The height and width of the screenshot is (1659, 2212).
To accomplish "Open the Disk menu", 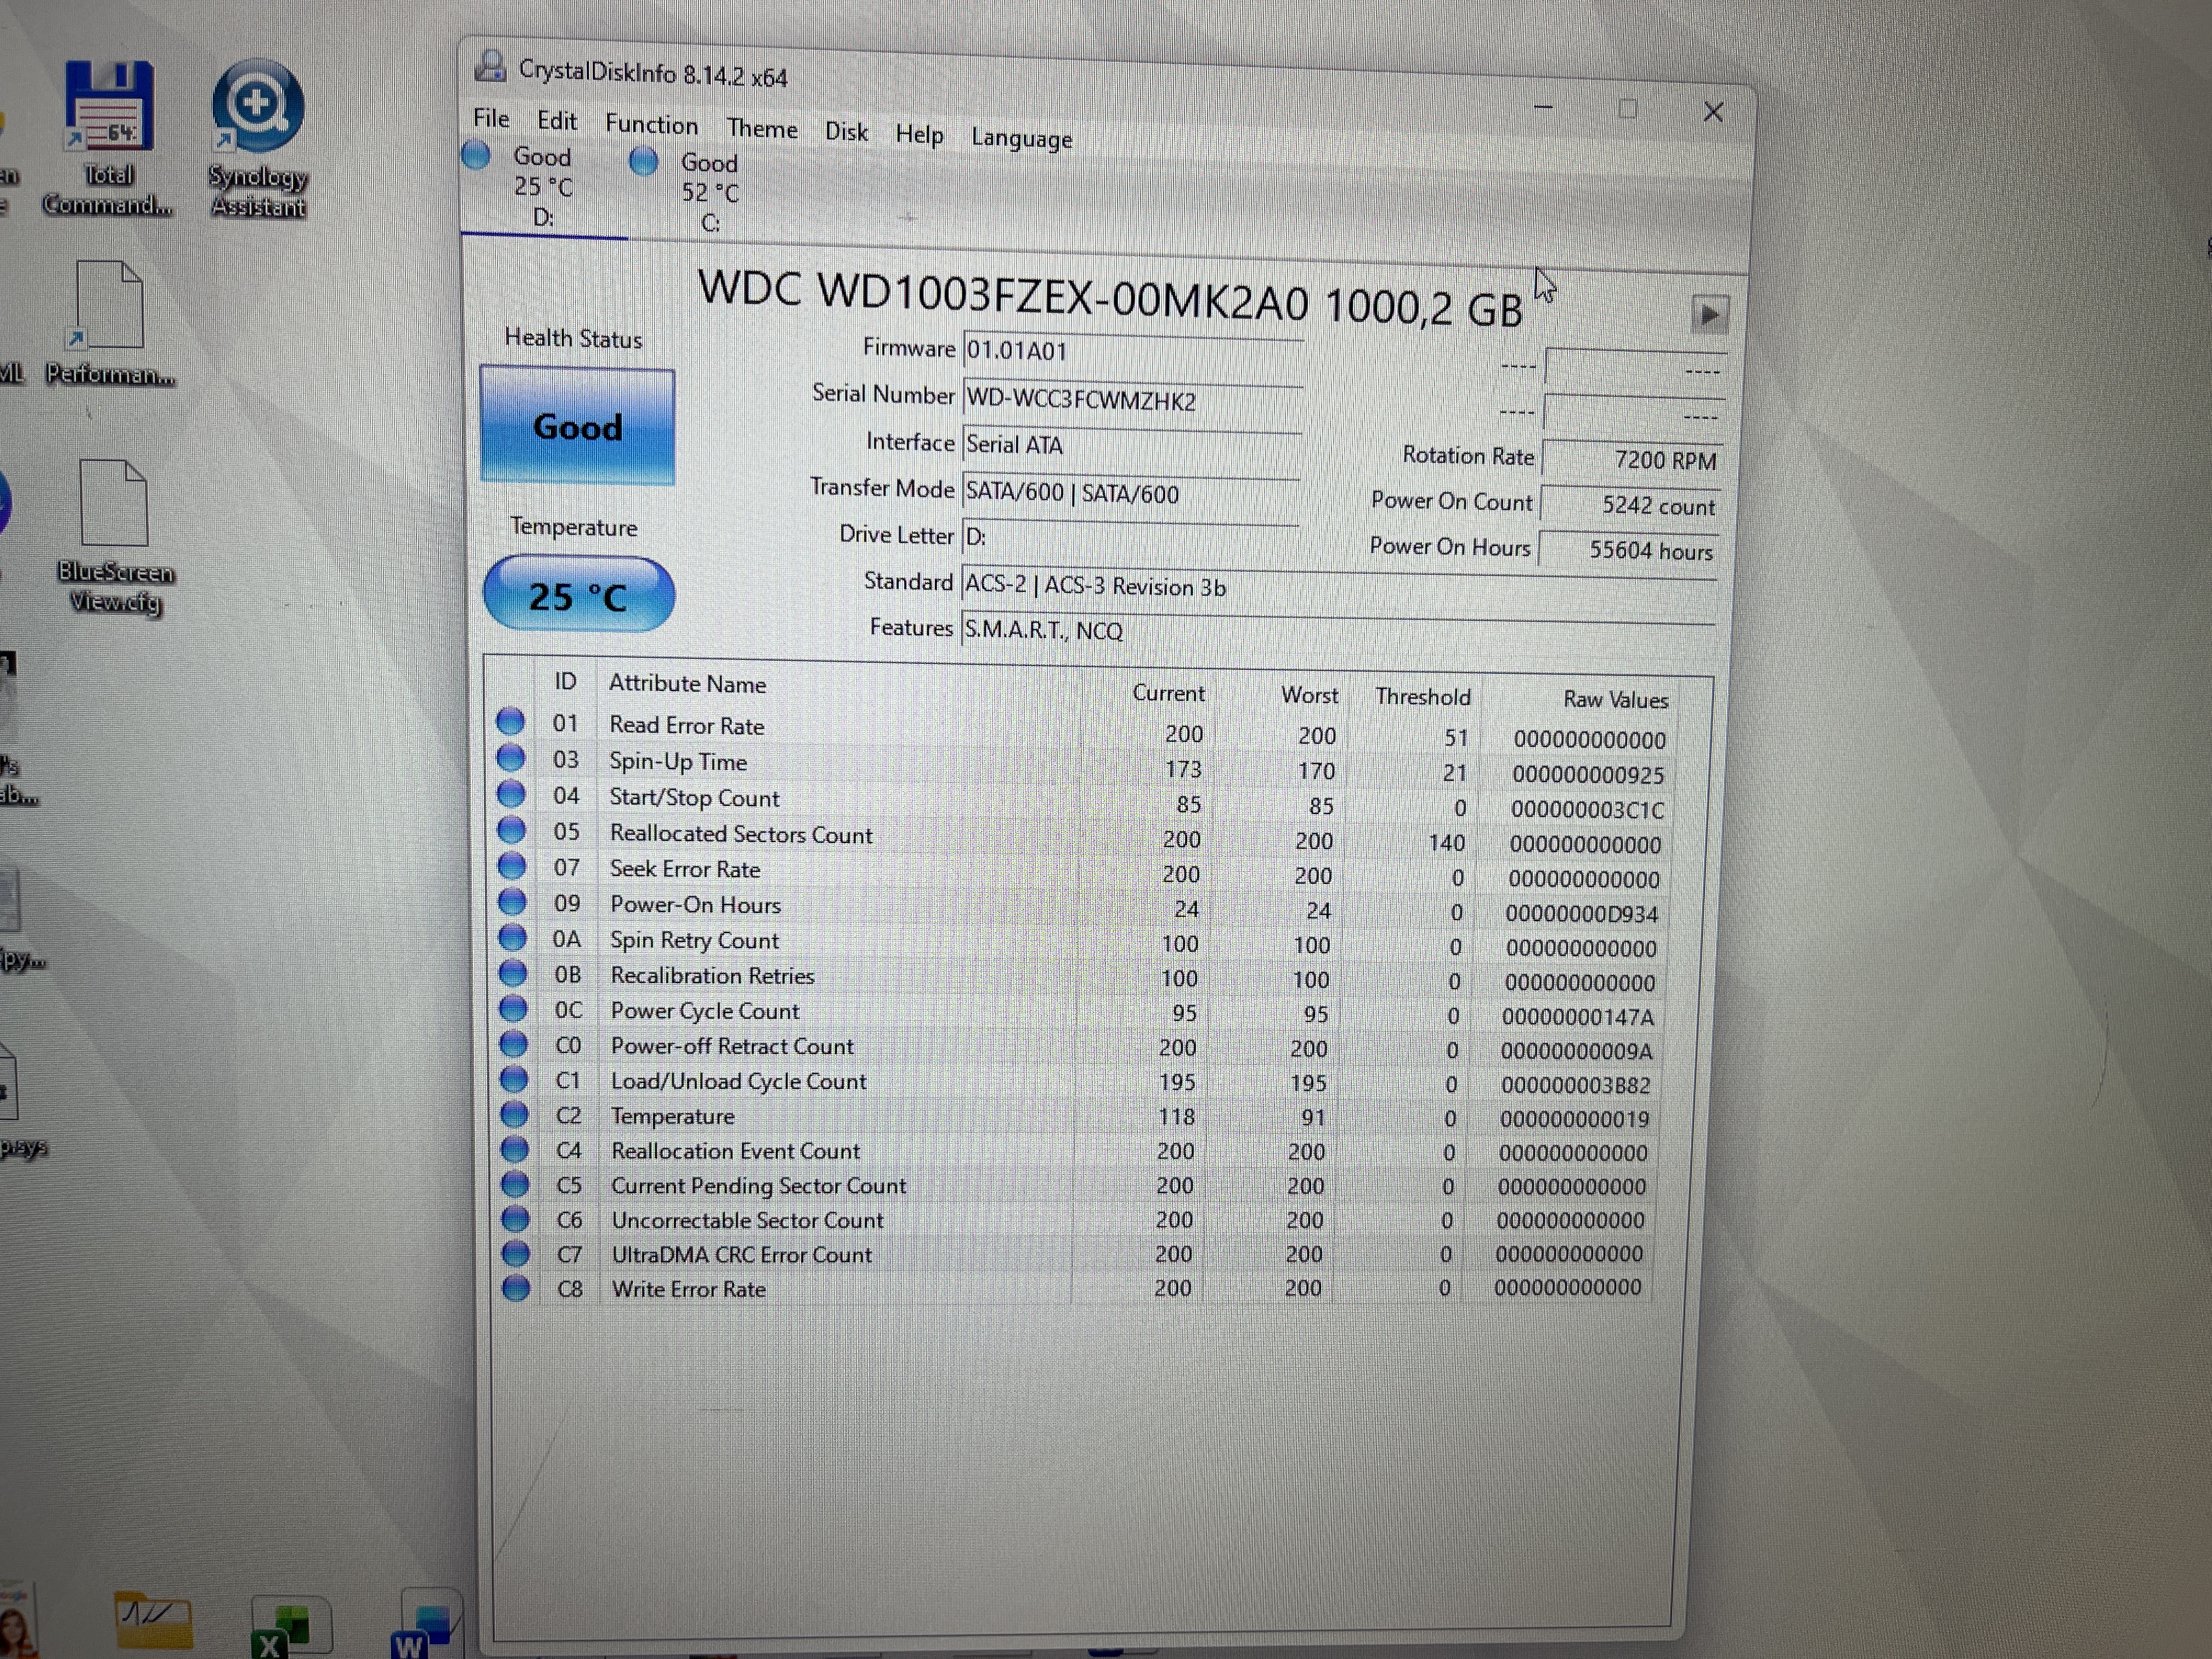I will point(846,132).
